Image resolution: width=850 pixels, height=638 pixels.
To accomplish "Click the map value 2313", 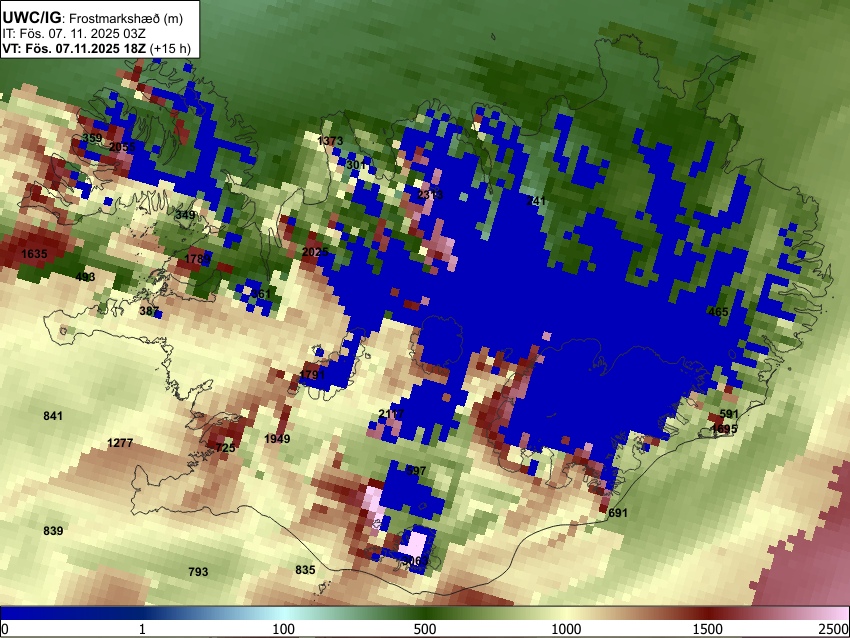I will [430, 195].
